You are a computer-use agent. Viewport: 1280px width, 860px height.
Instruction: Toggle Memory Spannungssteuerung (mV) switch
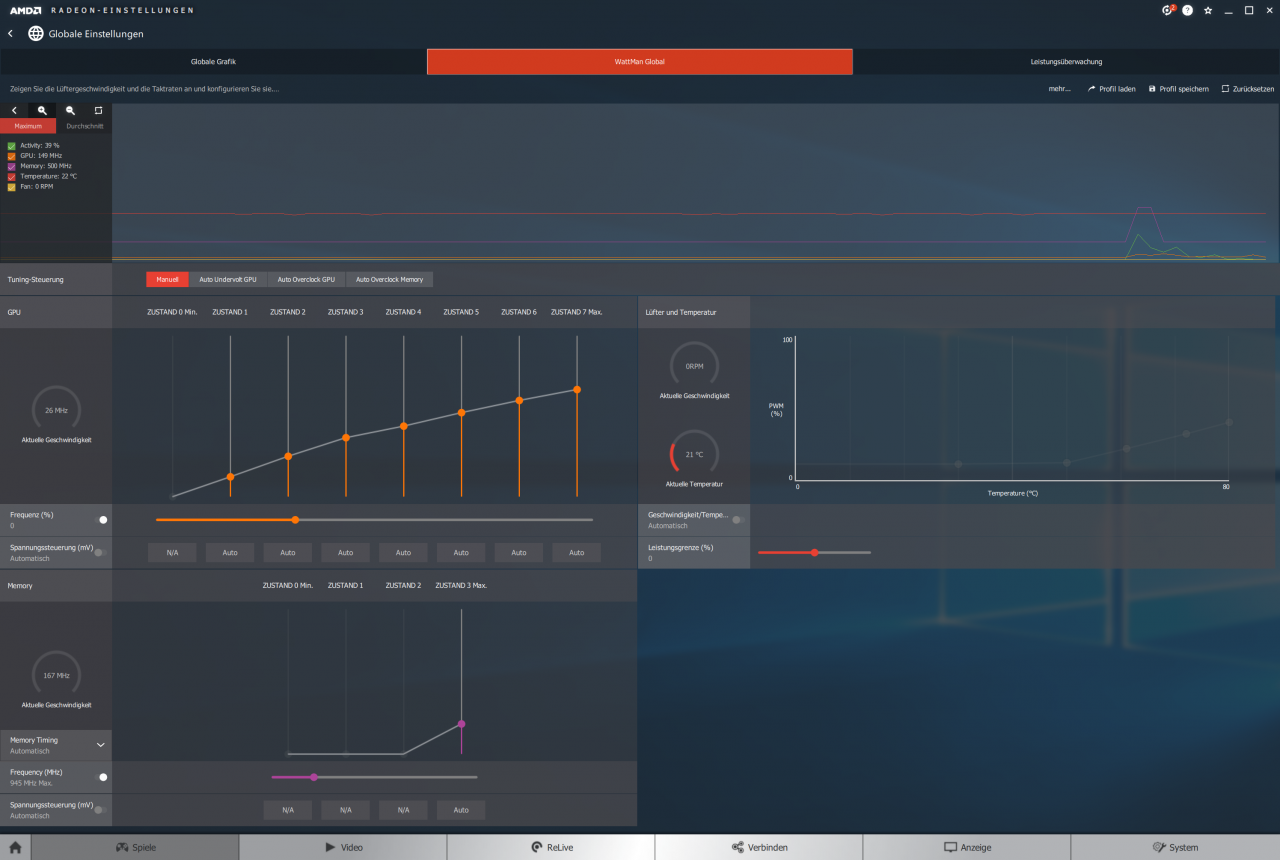point(101,810)
